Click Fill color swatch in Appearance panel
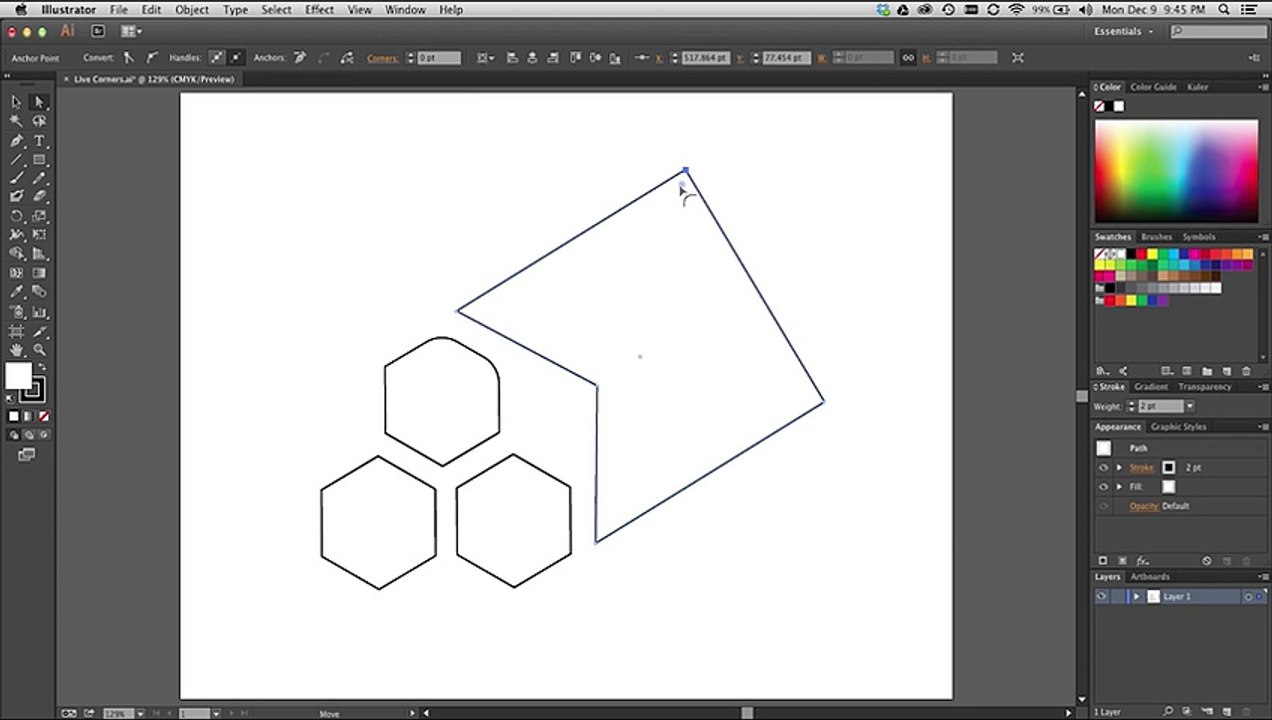This screenshot has height=720, width=1272. coord(1168,487)
